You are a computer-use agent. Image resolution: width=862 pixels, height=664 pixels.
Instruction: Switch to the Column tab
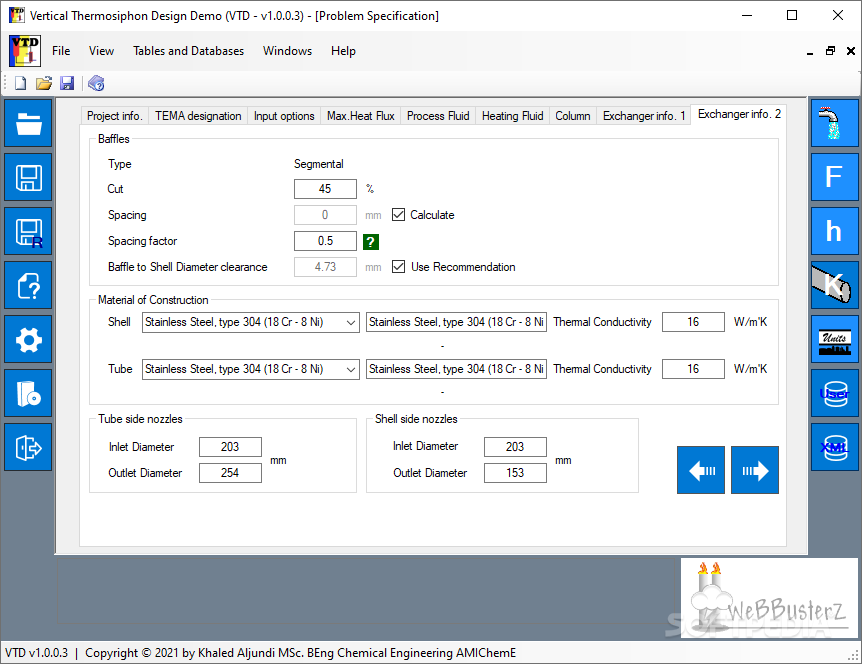click(x=573, y=116)
